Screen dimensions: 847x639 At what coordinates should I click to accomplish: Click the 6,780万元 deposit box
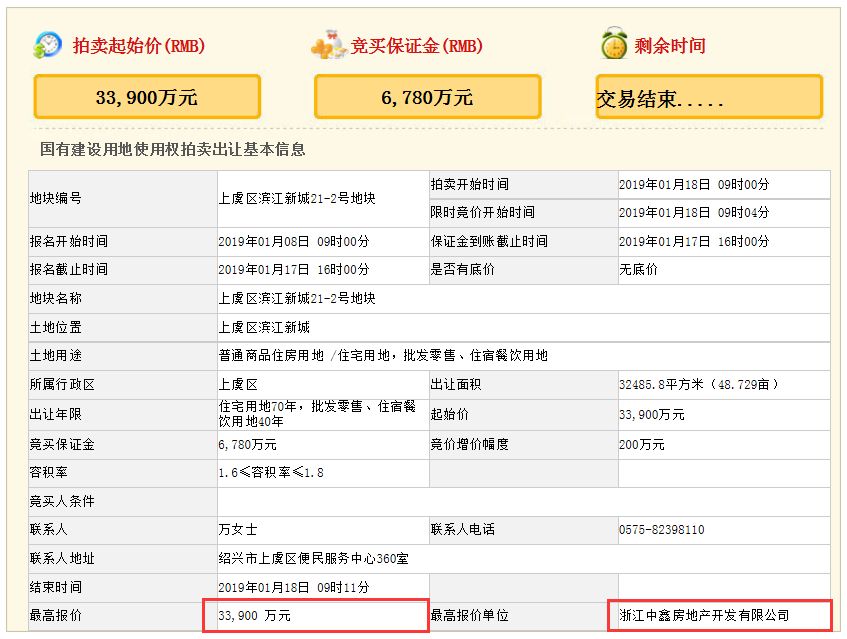tap(427, 97)
